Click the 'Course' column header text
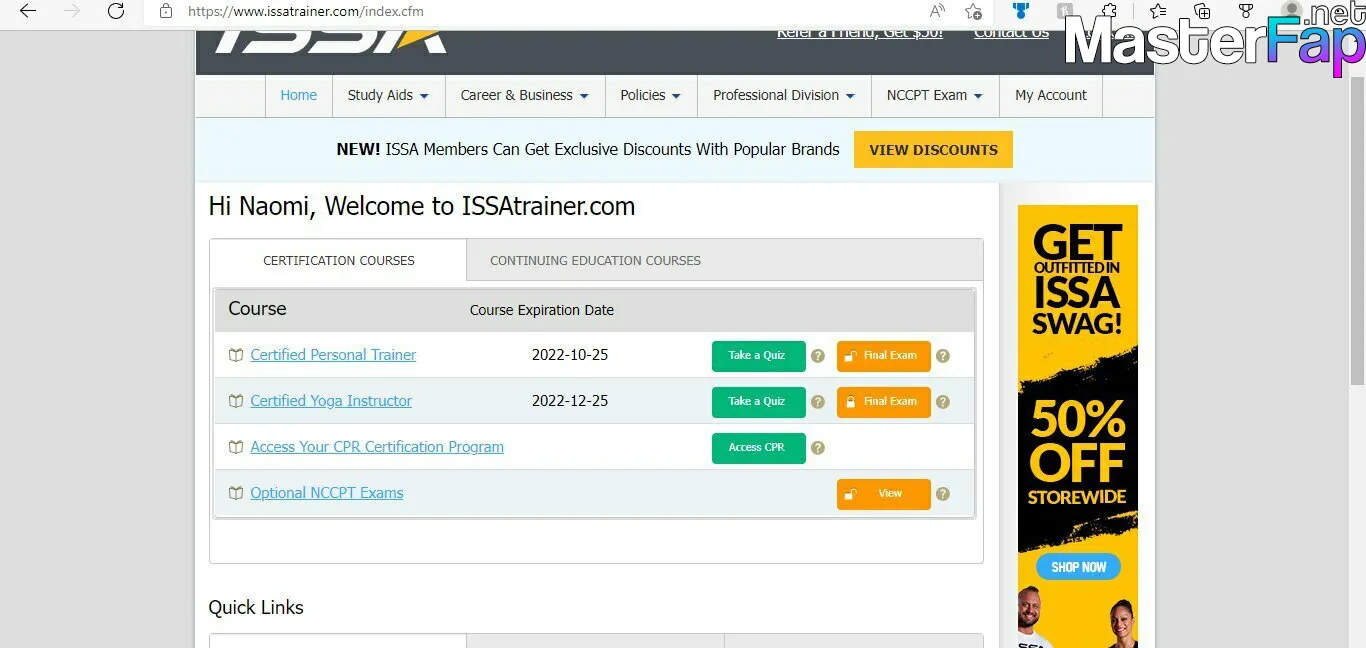The height and width of the screenshot is (648, 1366). click(257, 309)
